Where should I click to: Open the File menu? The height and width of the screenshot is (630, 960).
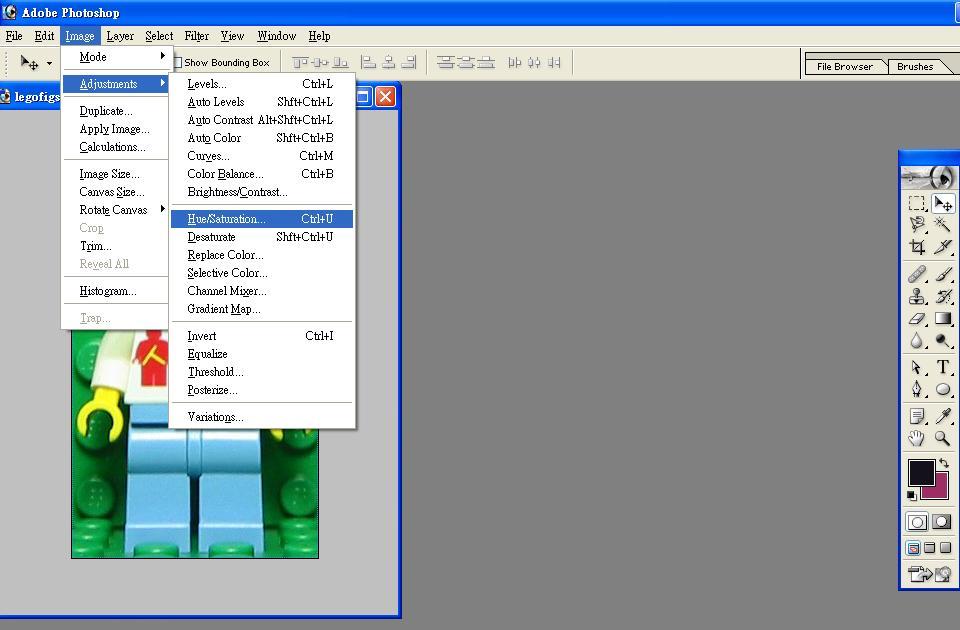[13, 36]
